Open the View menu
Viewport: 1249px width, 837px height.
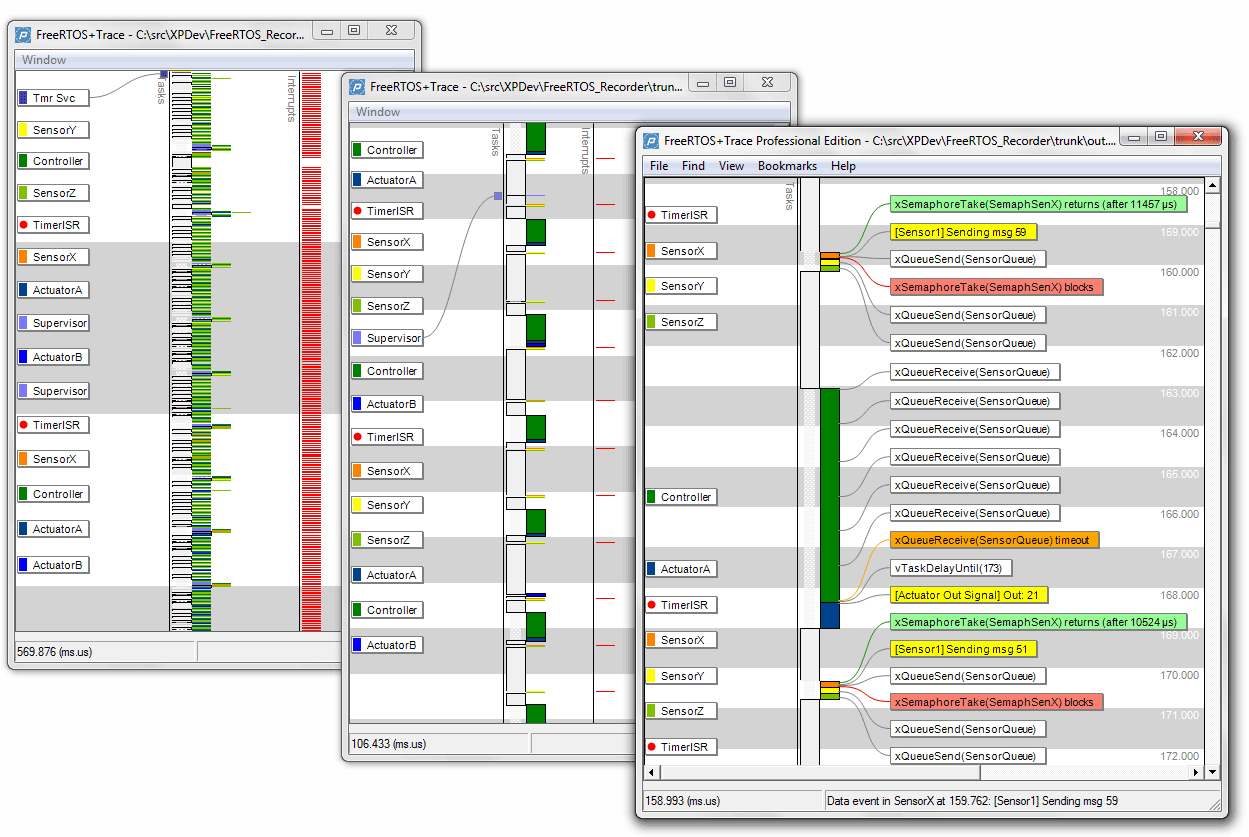pyautogui.click(x=731, y=166)
